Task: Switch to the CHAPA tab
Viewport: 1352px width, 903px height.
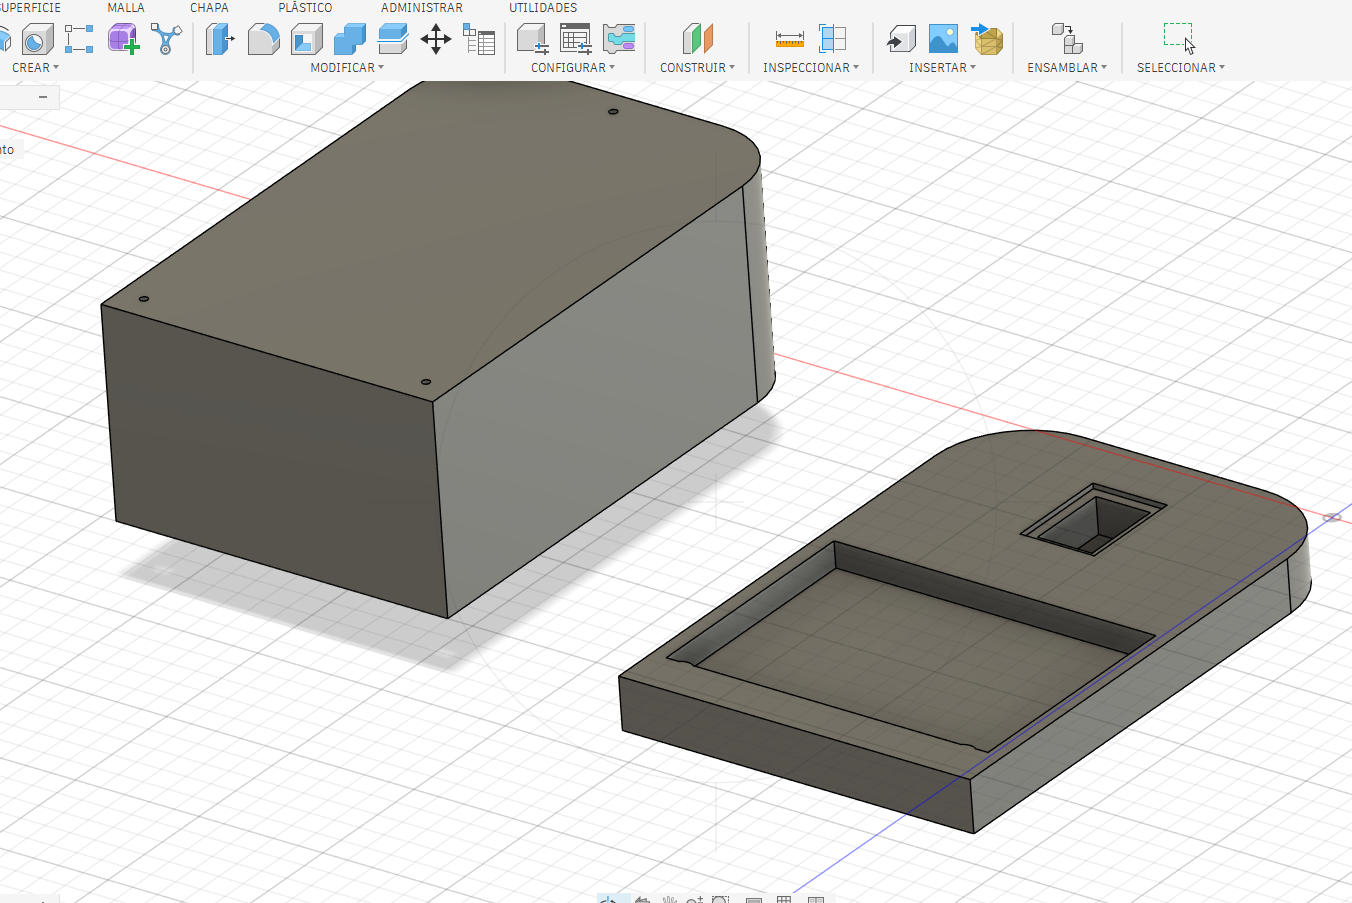Action: [x=209, y=8]
